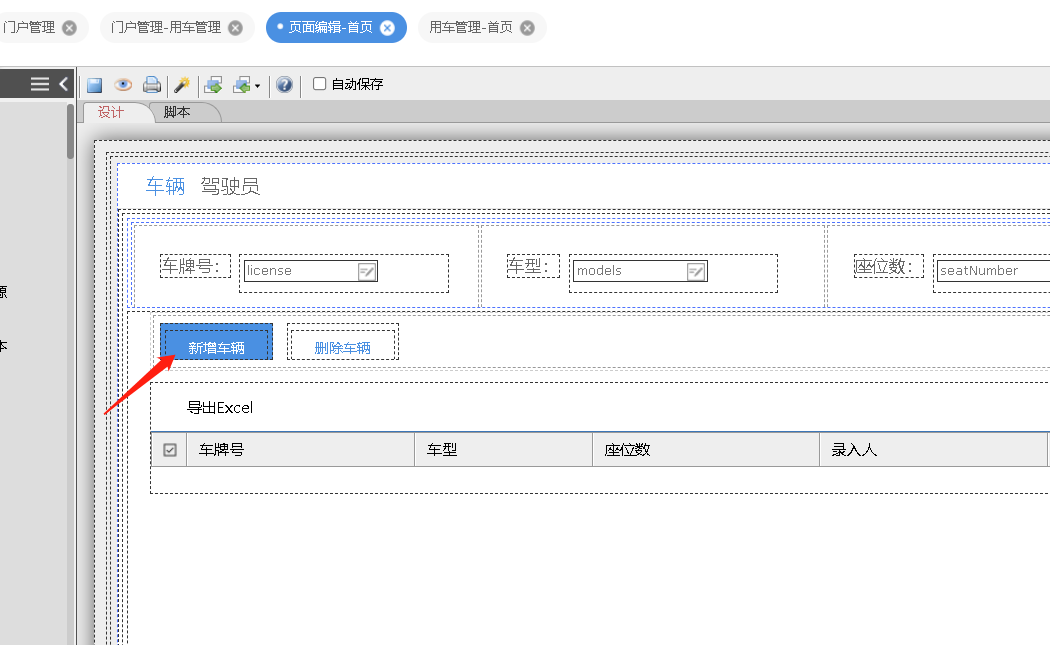This screenshot has height=645, width=1050.
Task: Switch to the 脚本 tab
Action: [x=177, y=112]
